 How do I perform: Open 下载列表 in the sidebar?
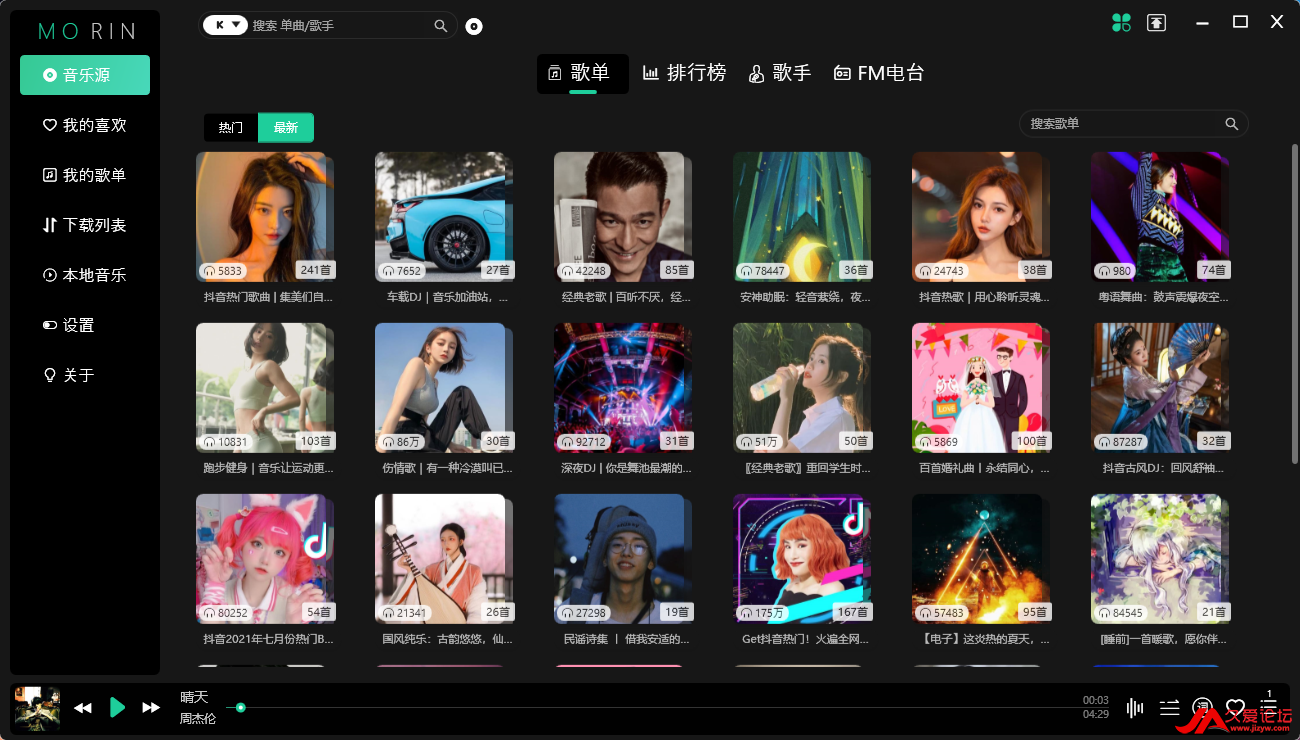85,225
